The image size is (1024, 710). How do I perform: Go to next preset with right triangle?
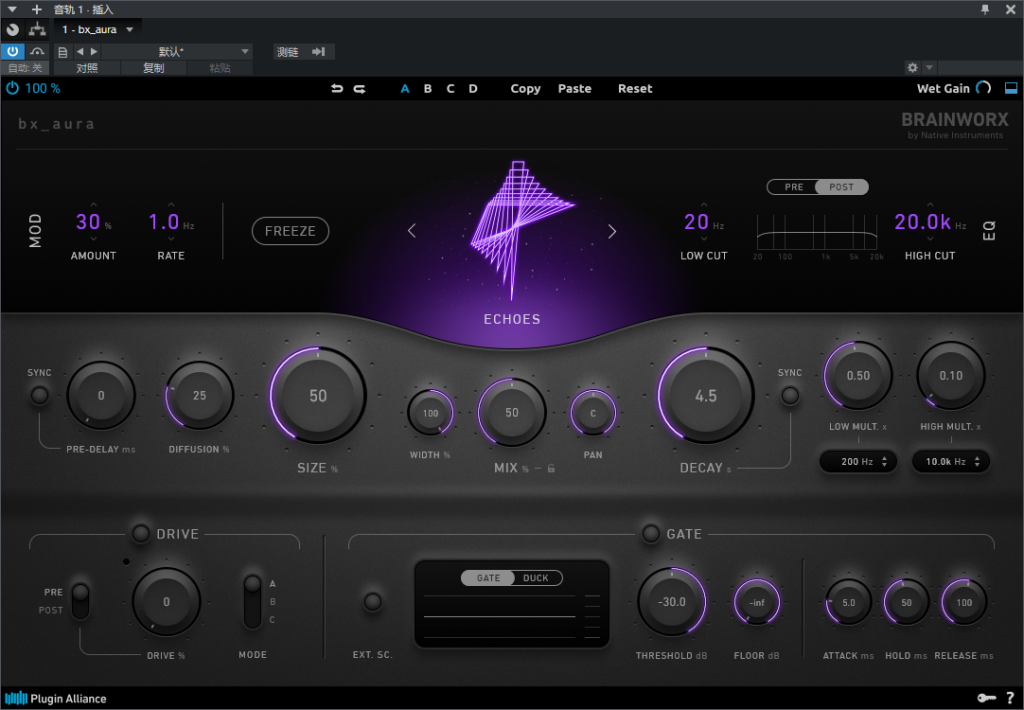point(94,52)
